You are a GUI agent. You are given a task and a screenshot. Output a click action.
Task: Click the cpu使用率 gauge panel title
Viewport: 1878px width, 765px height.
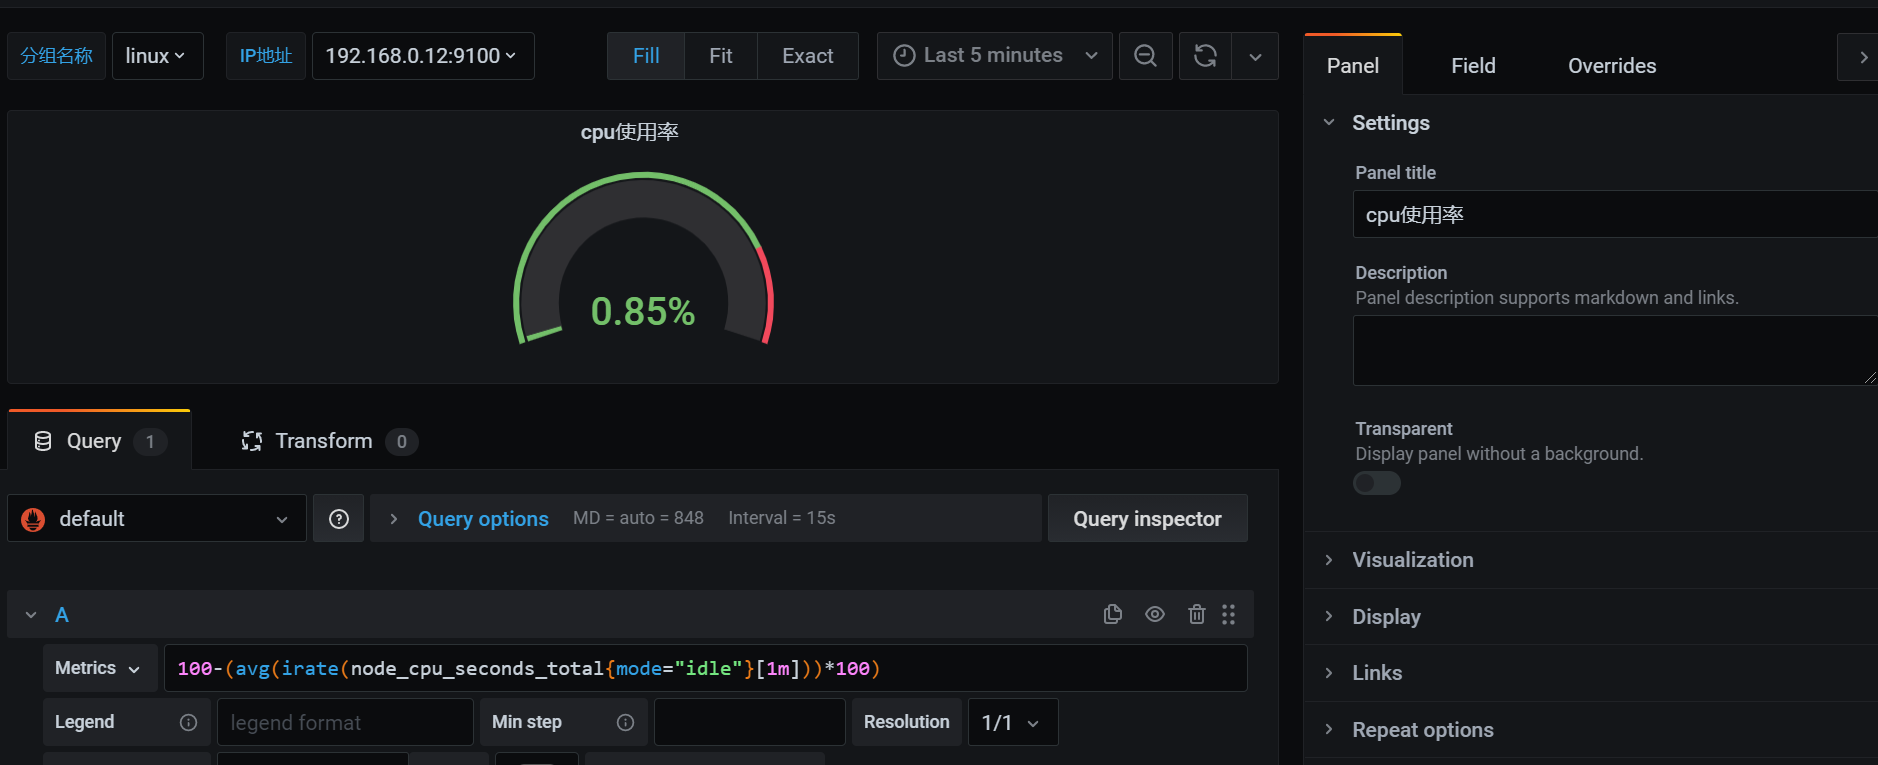630,132
